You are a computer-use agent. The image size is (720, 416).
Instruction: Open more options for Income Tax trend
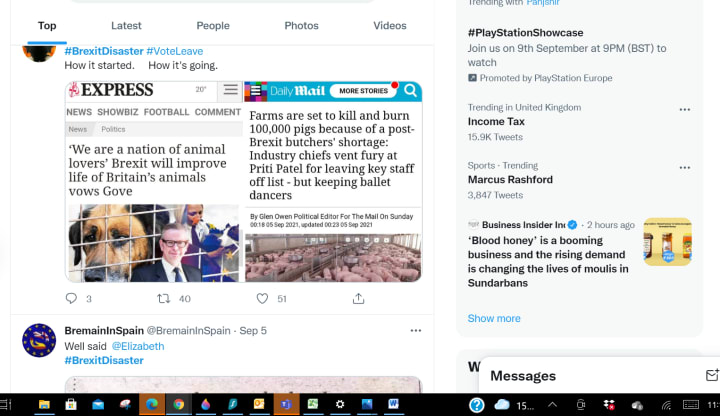(685, 109)
